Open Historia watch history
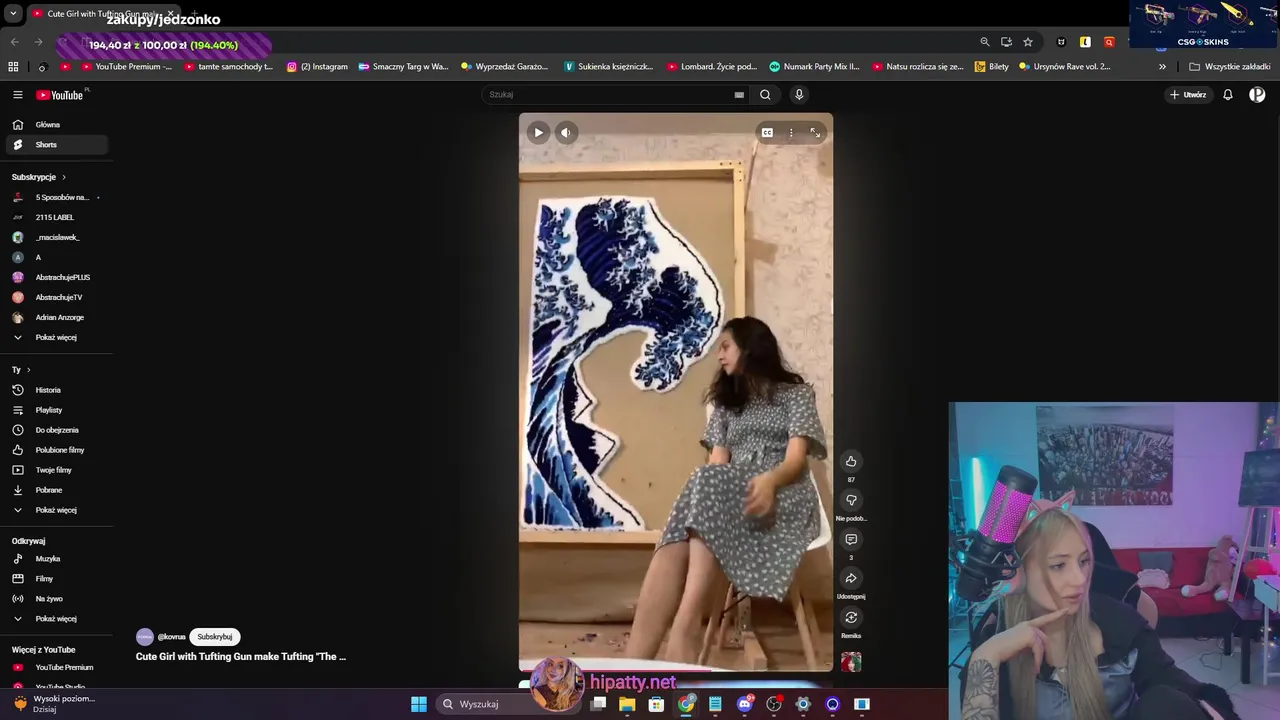The image size is (1280, 720). point(57,390)
